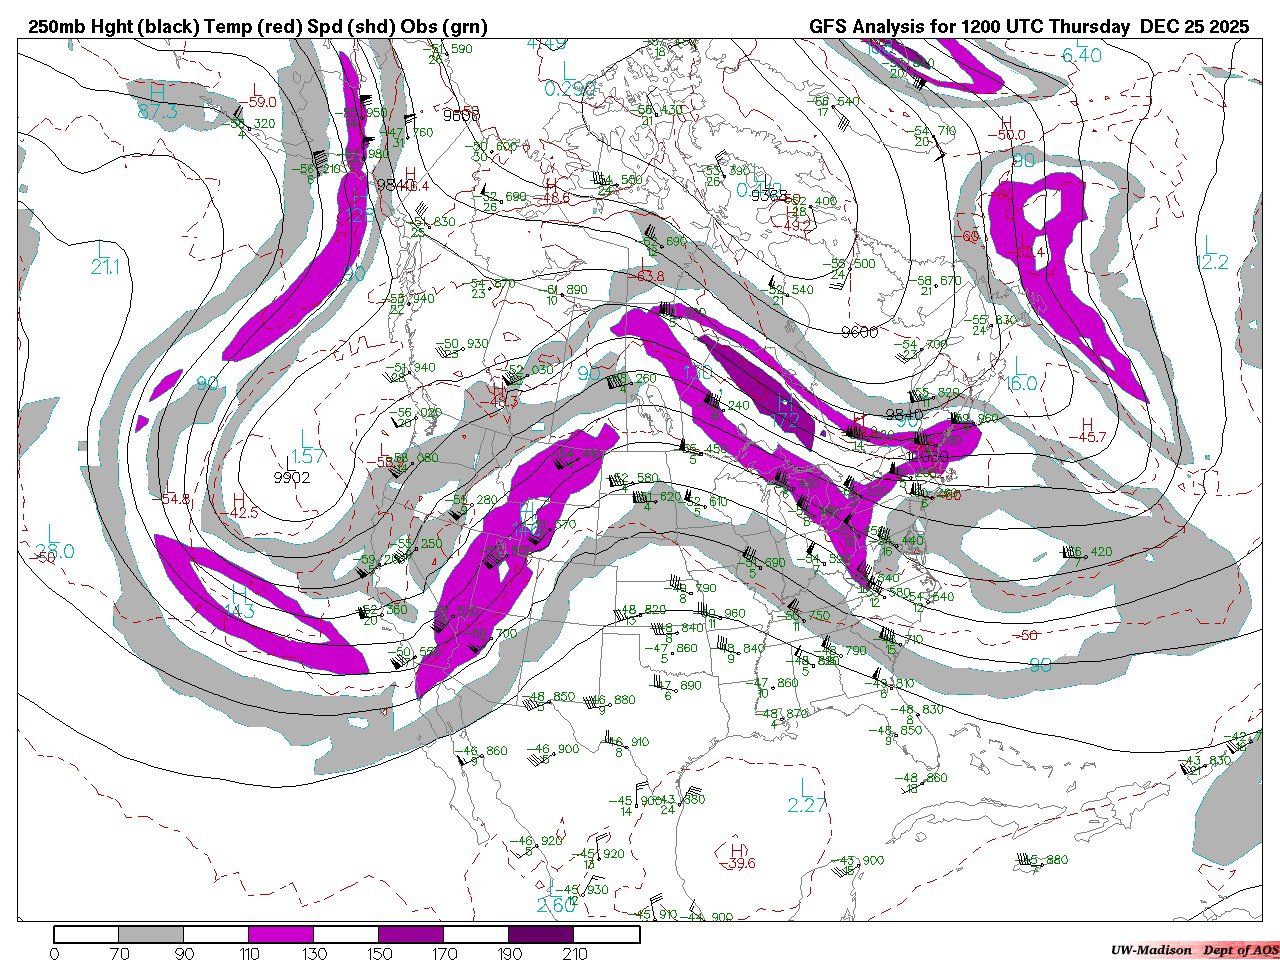1280x960 pixels.
Task: Click the GFS Analysis date title text
Action: click(1029, 27)
